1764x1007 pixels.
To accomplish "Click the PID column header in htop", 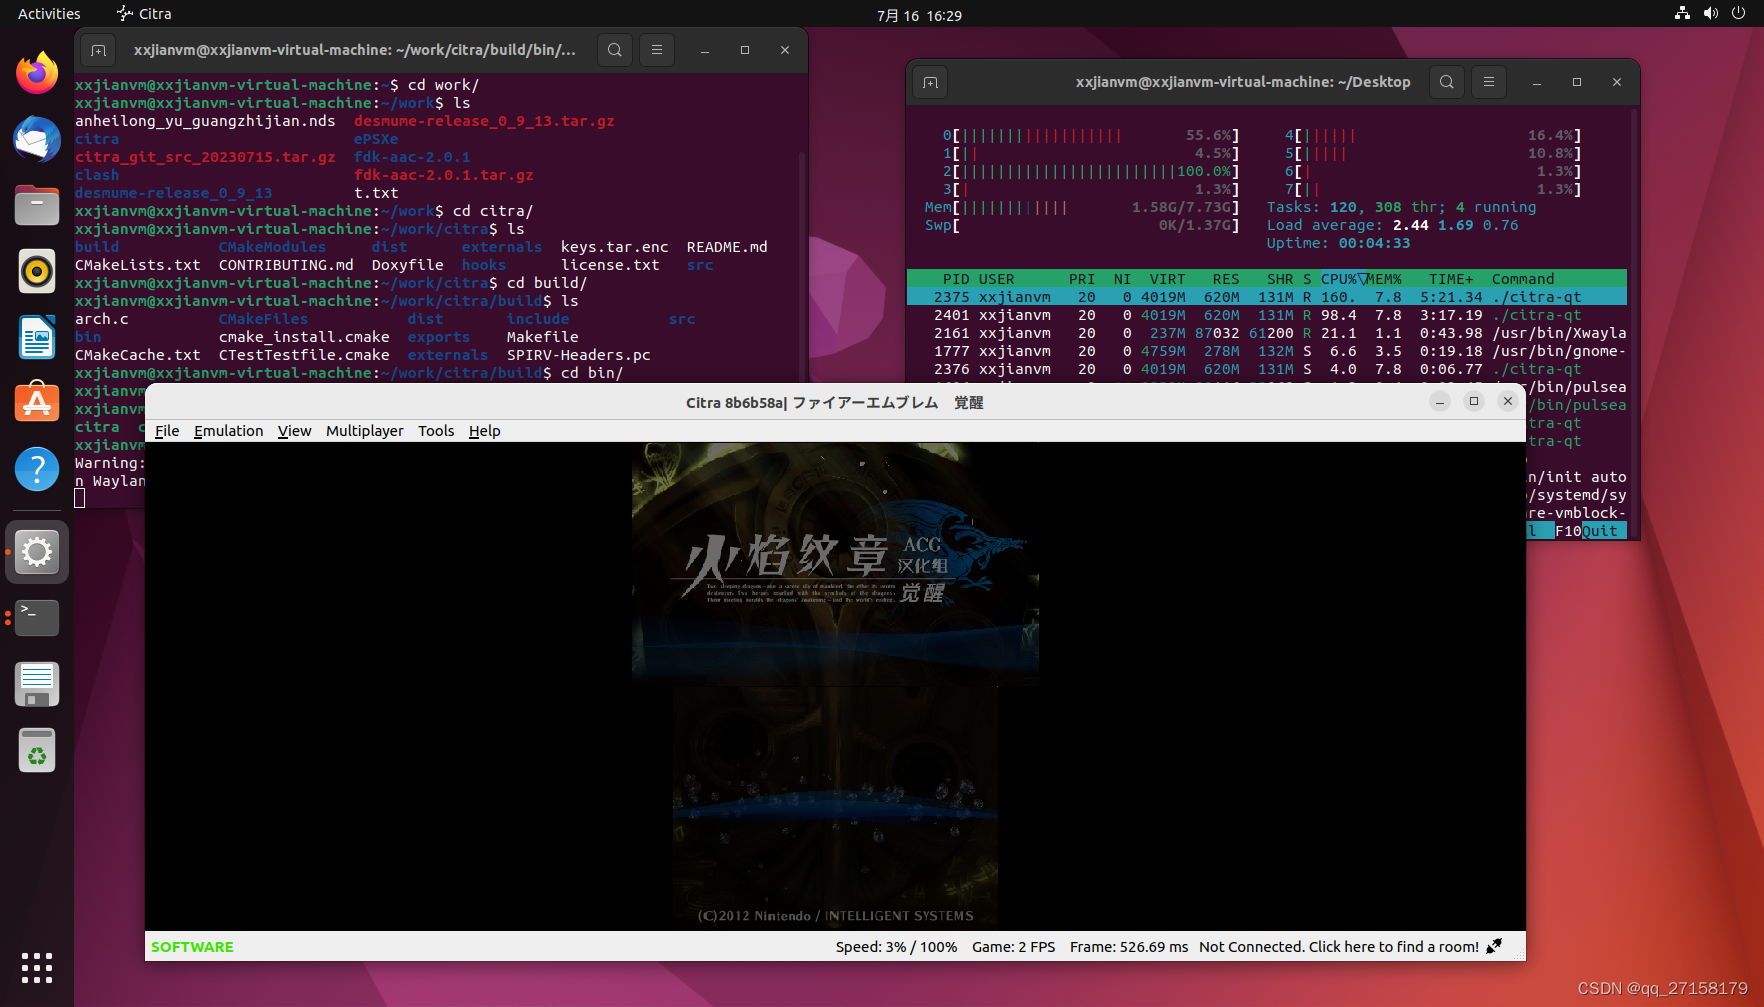I will tap(956, 279).
